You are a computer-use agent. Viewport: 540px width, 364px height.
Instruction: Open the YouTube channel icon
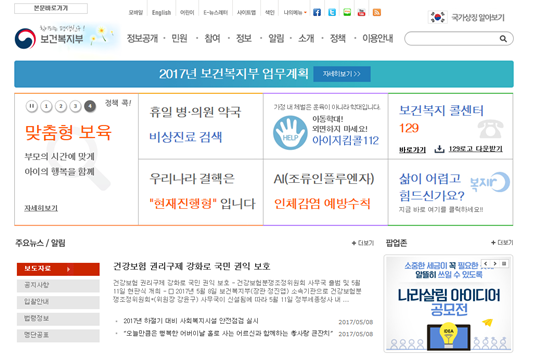point(361,12)
